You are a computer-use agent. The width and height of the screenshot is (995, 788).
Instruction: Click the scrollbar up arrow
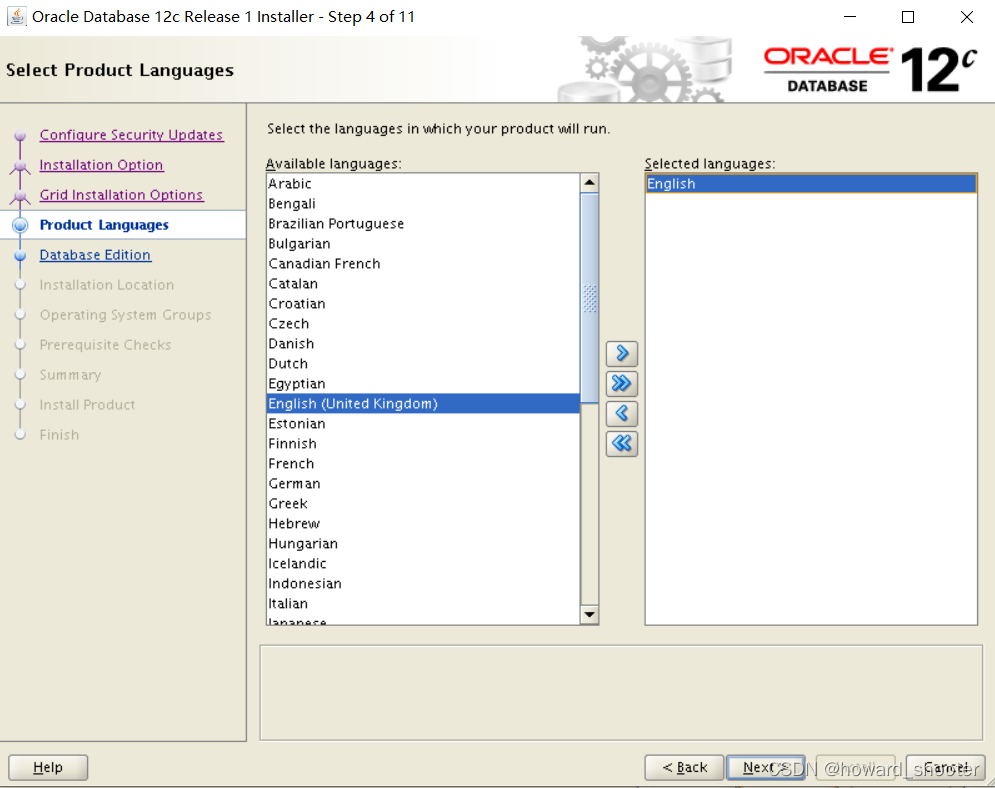589,181
